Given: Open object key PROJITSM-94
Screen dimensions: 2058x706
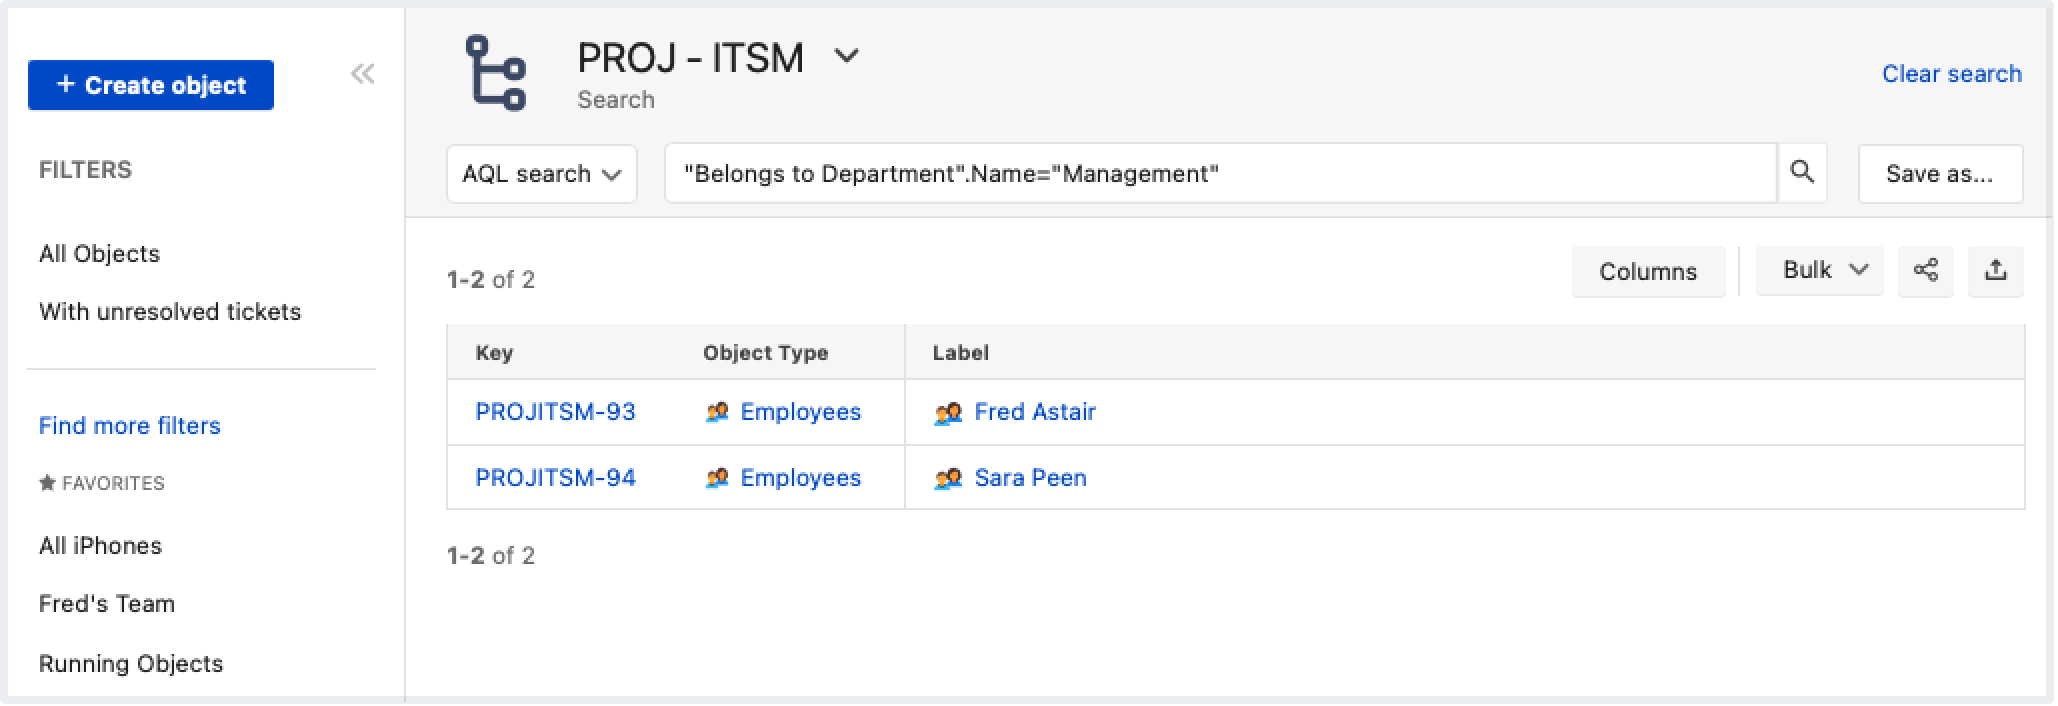Looking at the screenshot, I should pyautogui.click(x=555, y=478).
